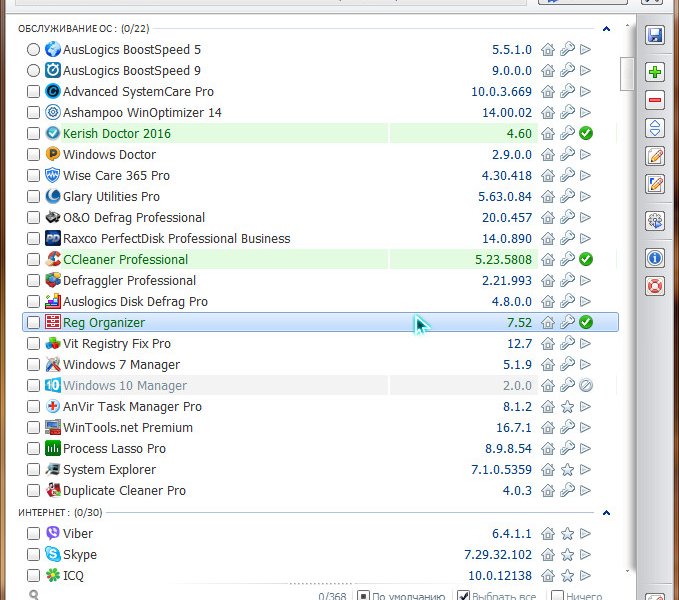Screen dimensions: 679x600
Task: Click star icon for System Explorer
Action: coord(567,470)
